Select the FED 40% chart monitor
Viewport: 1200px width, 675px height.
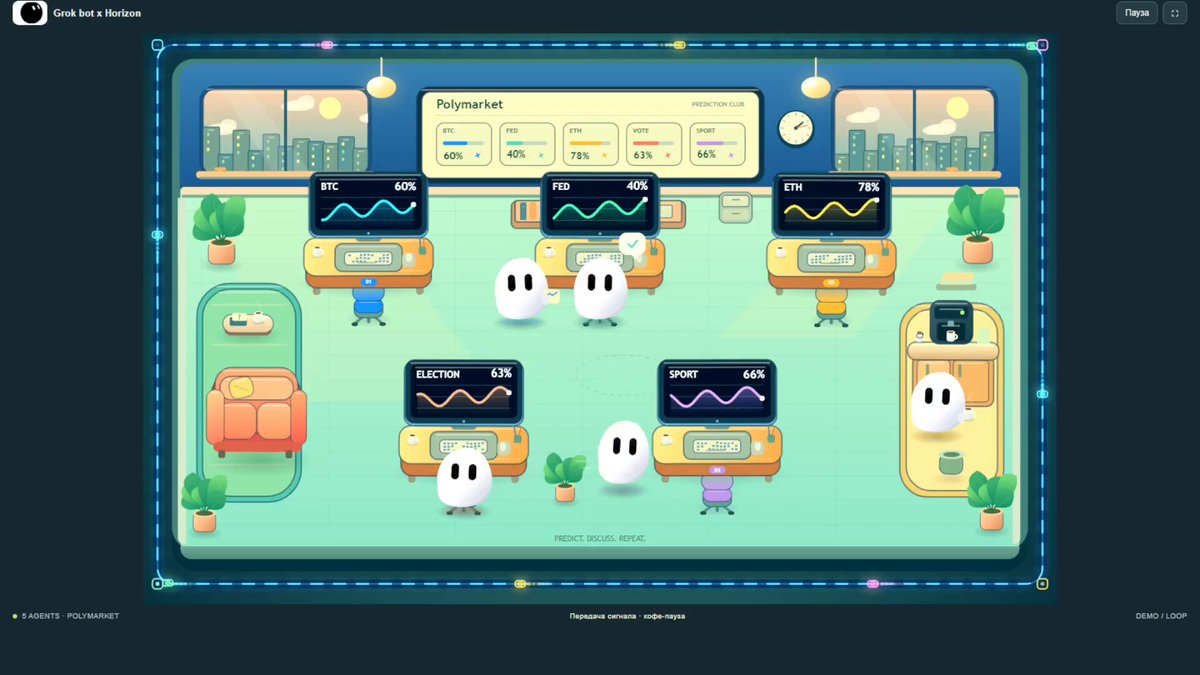tap(600, 204)
